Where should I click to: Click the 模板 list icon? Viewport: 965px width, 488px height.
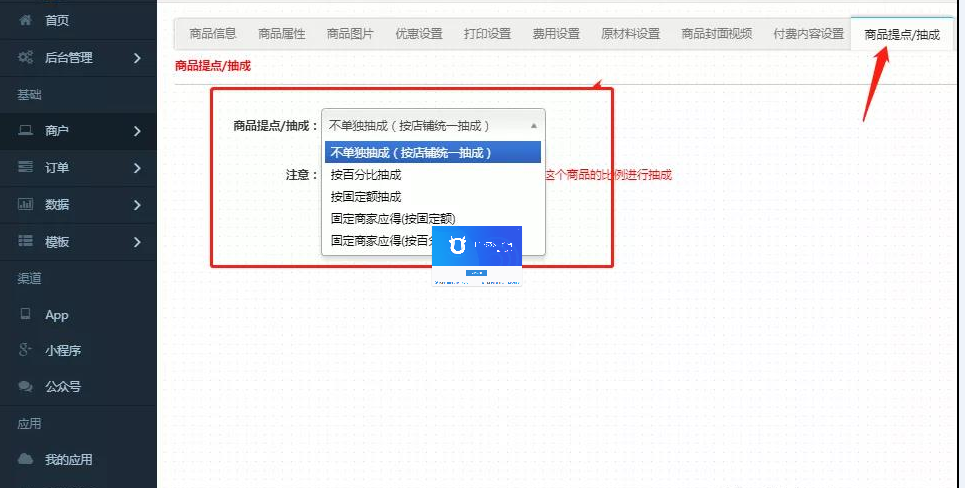click(x=25, y=241)
